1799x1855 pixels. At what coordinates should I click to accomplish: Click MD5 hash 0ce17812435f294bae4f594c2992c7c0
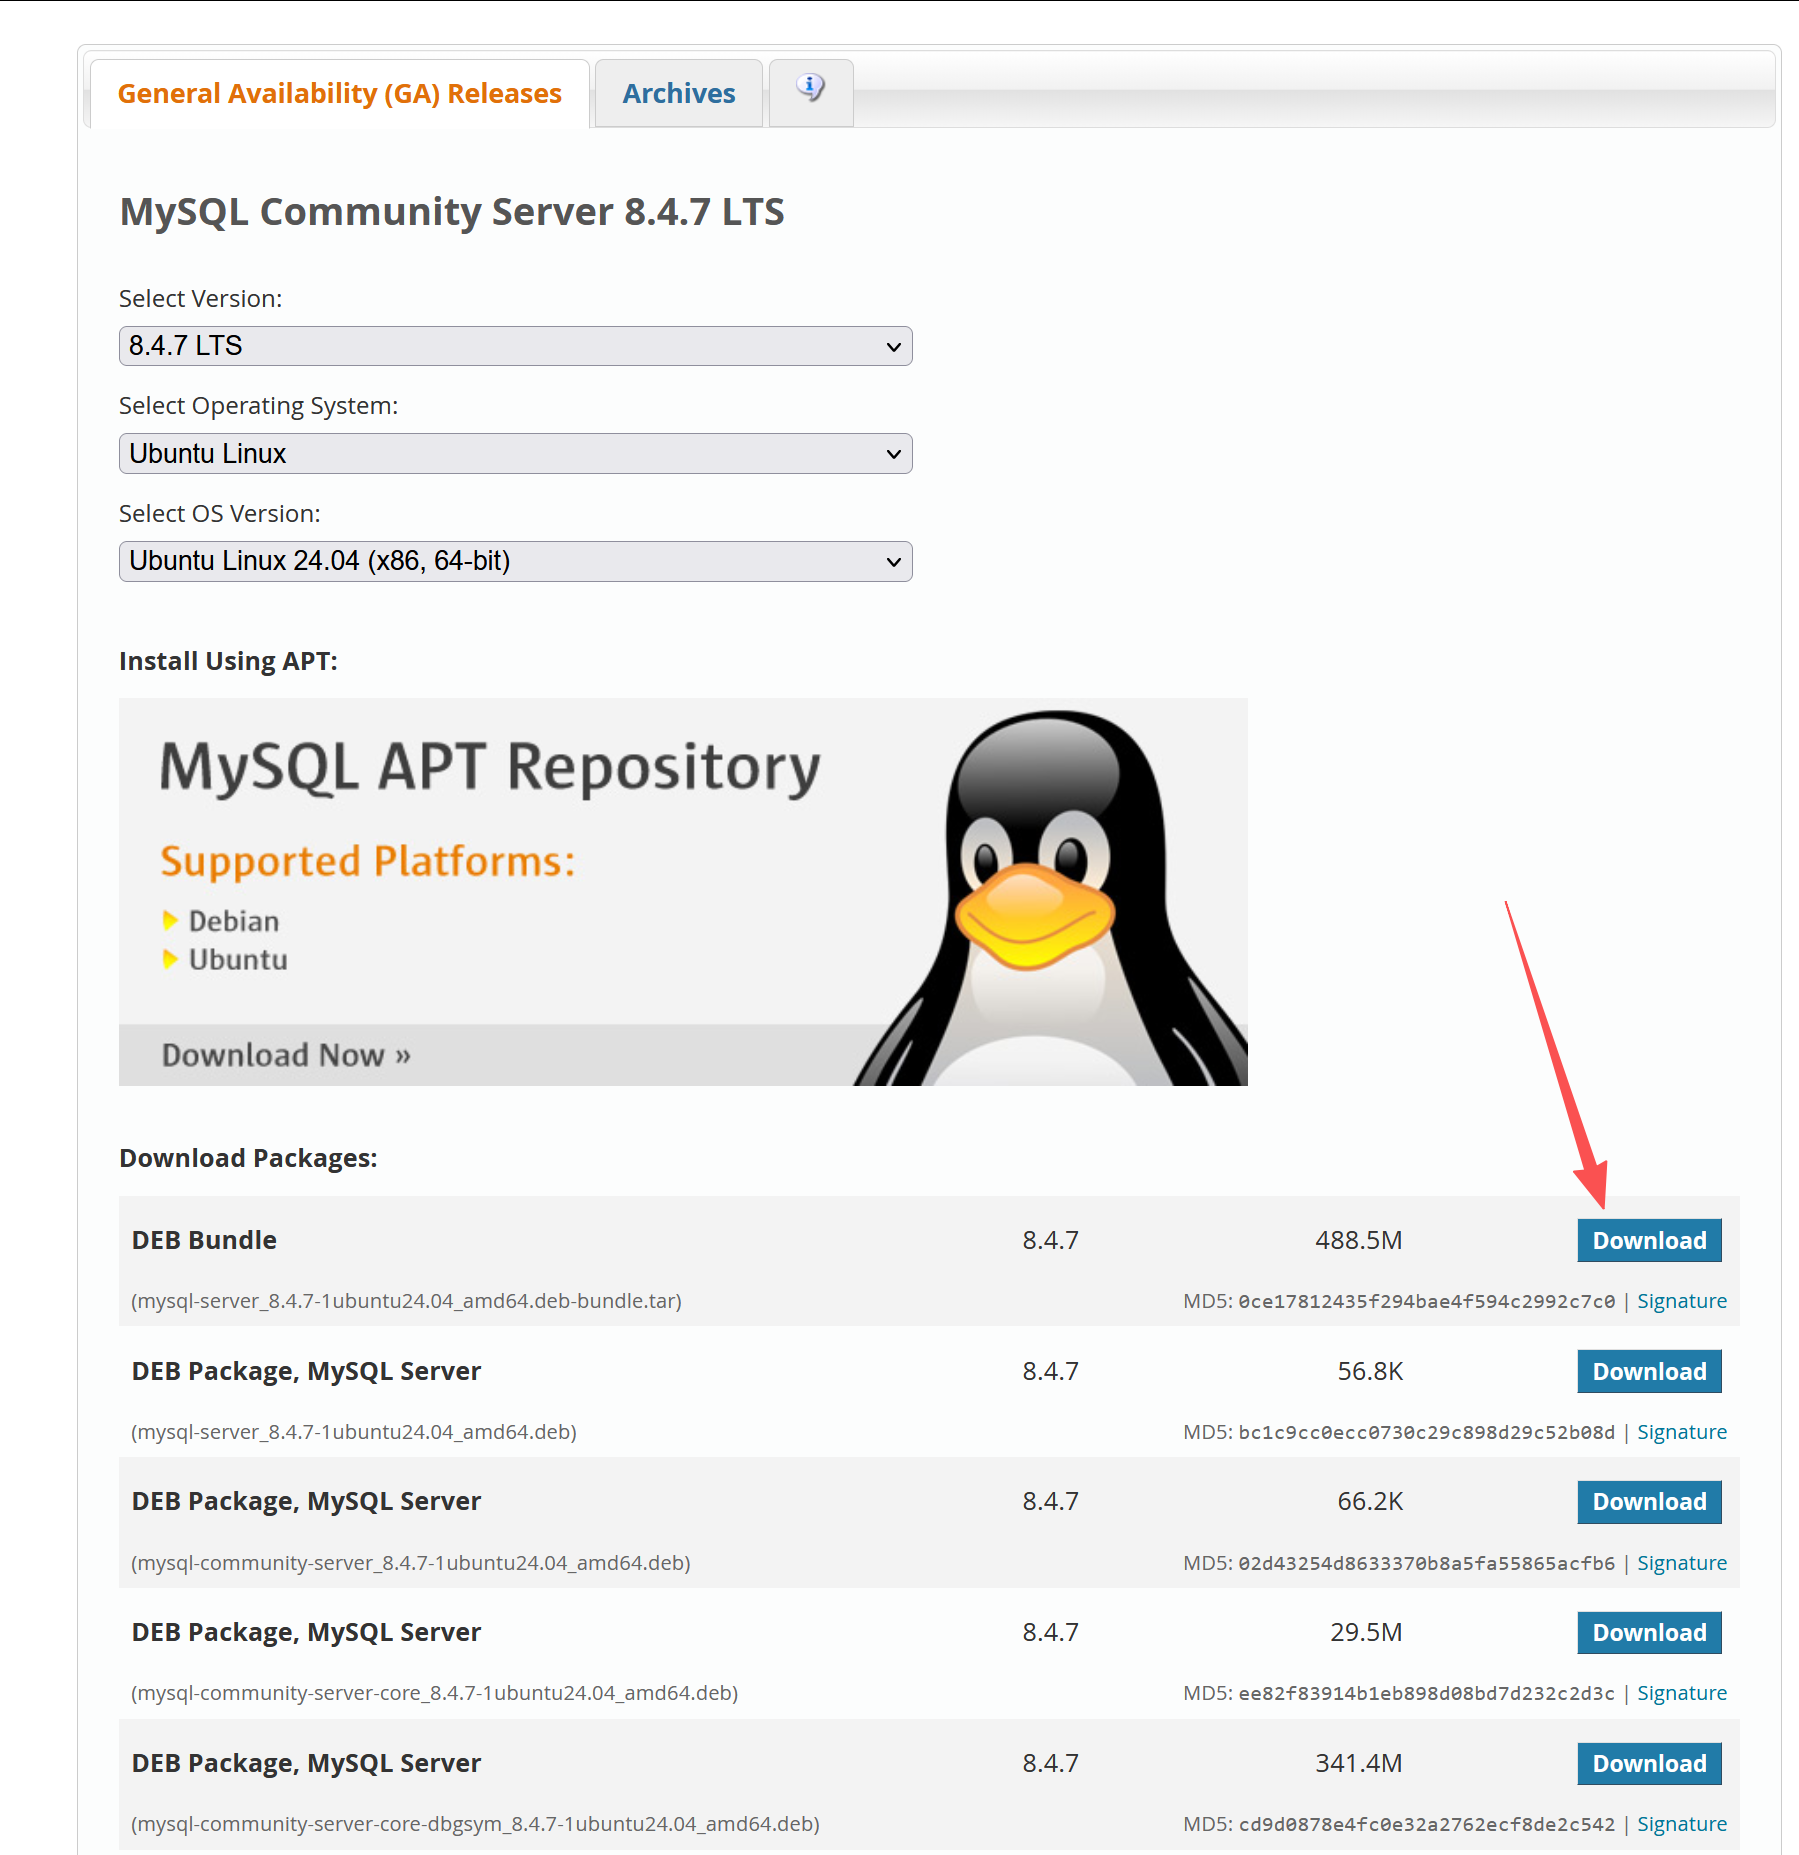point(1426,1301)
